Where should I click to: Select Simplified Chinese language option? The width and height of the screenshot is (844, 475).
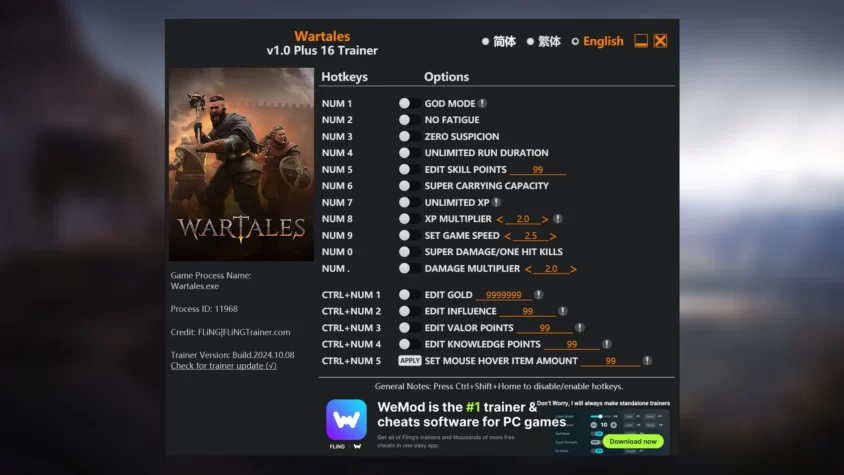[x=499, y=41]
